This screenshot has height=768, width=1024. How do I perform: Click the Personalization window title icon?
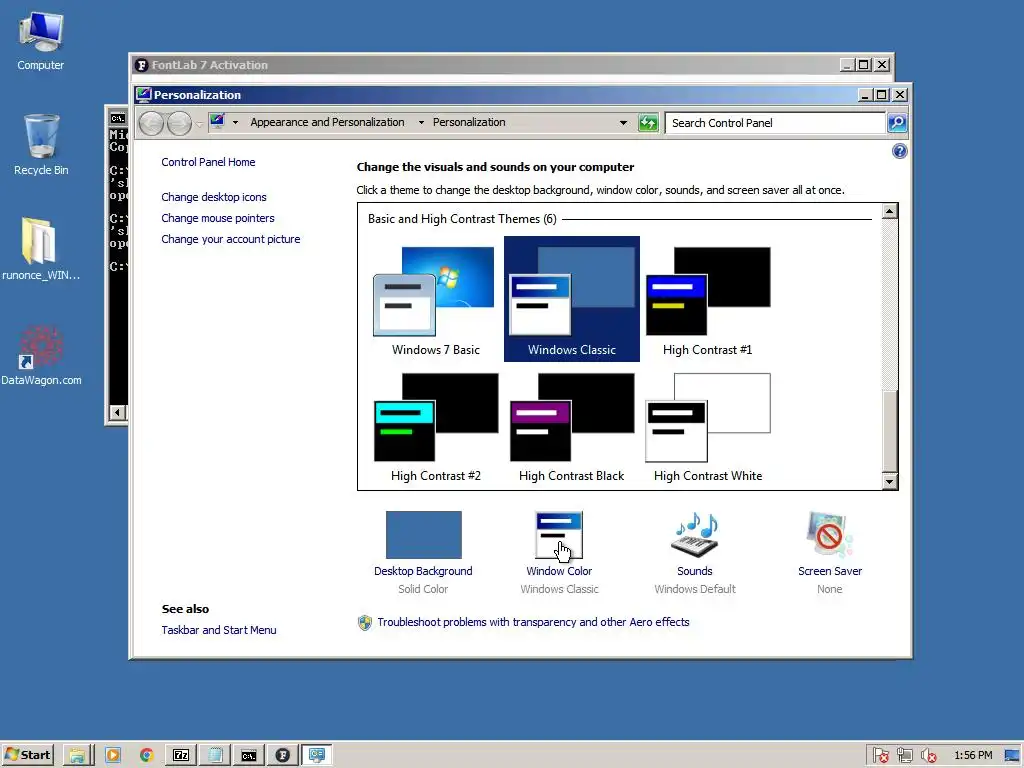coord(144,95)
